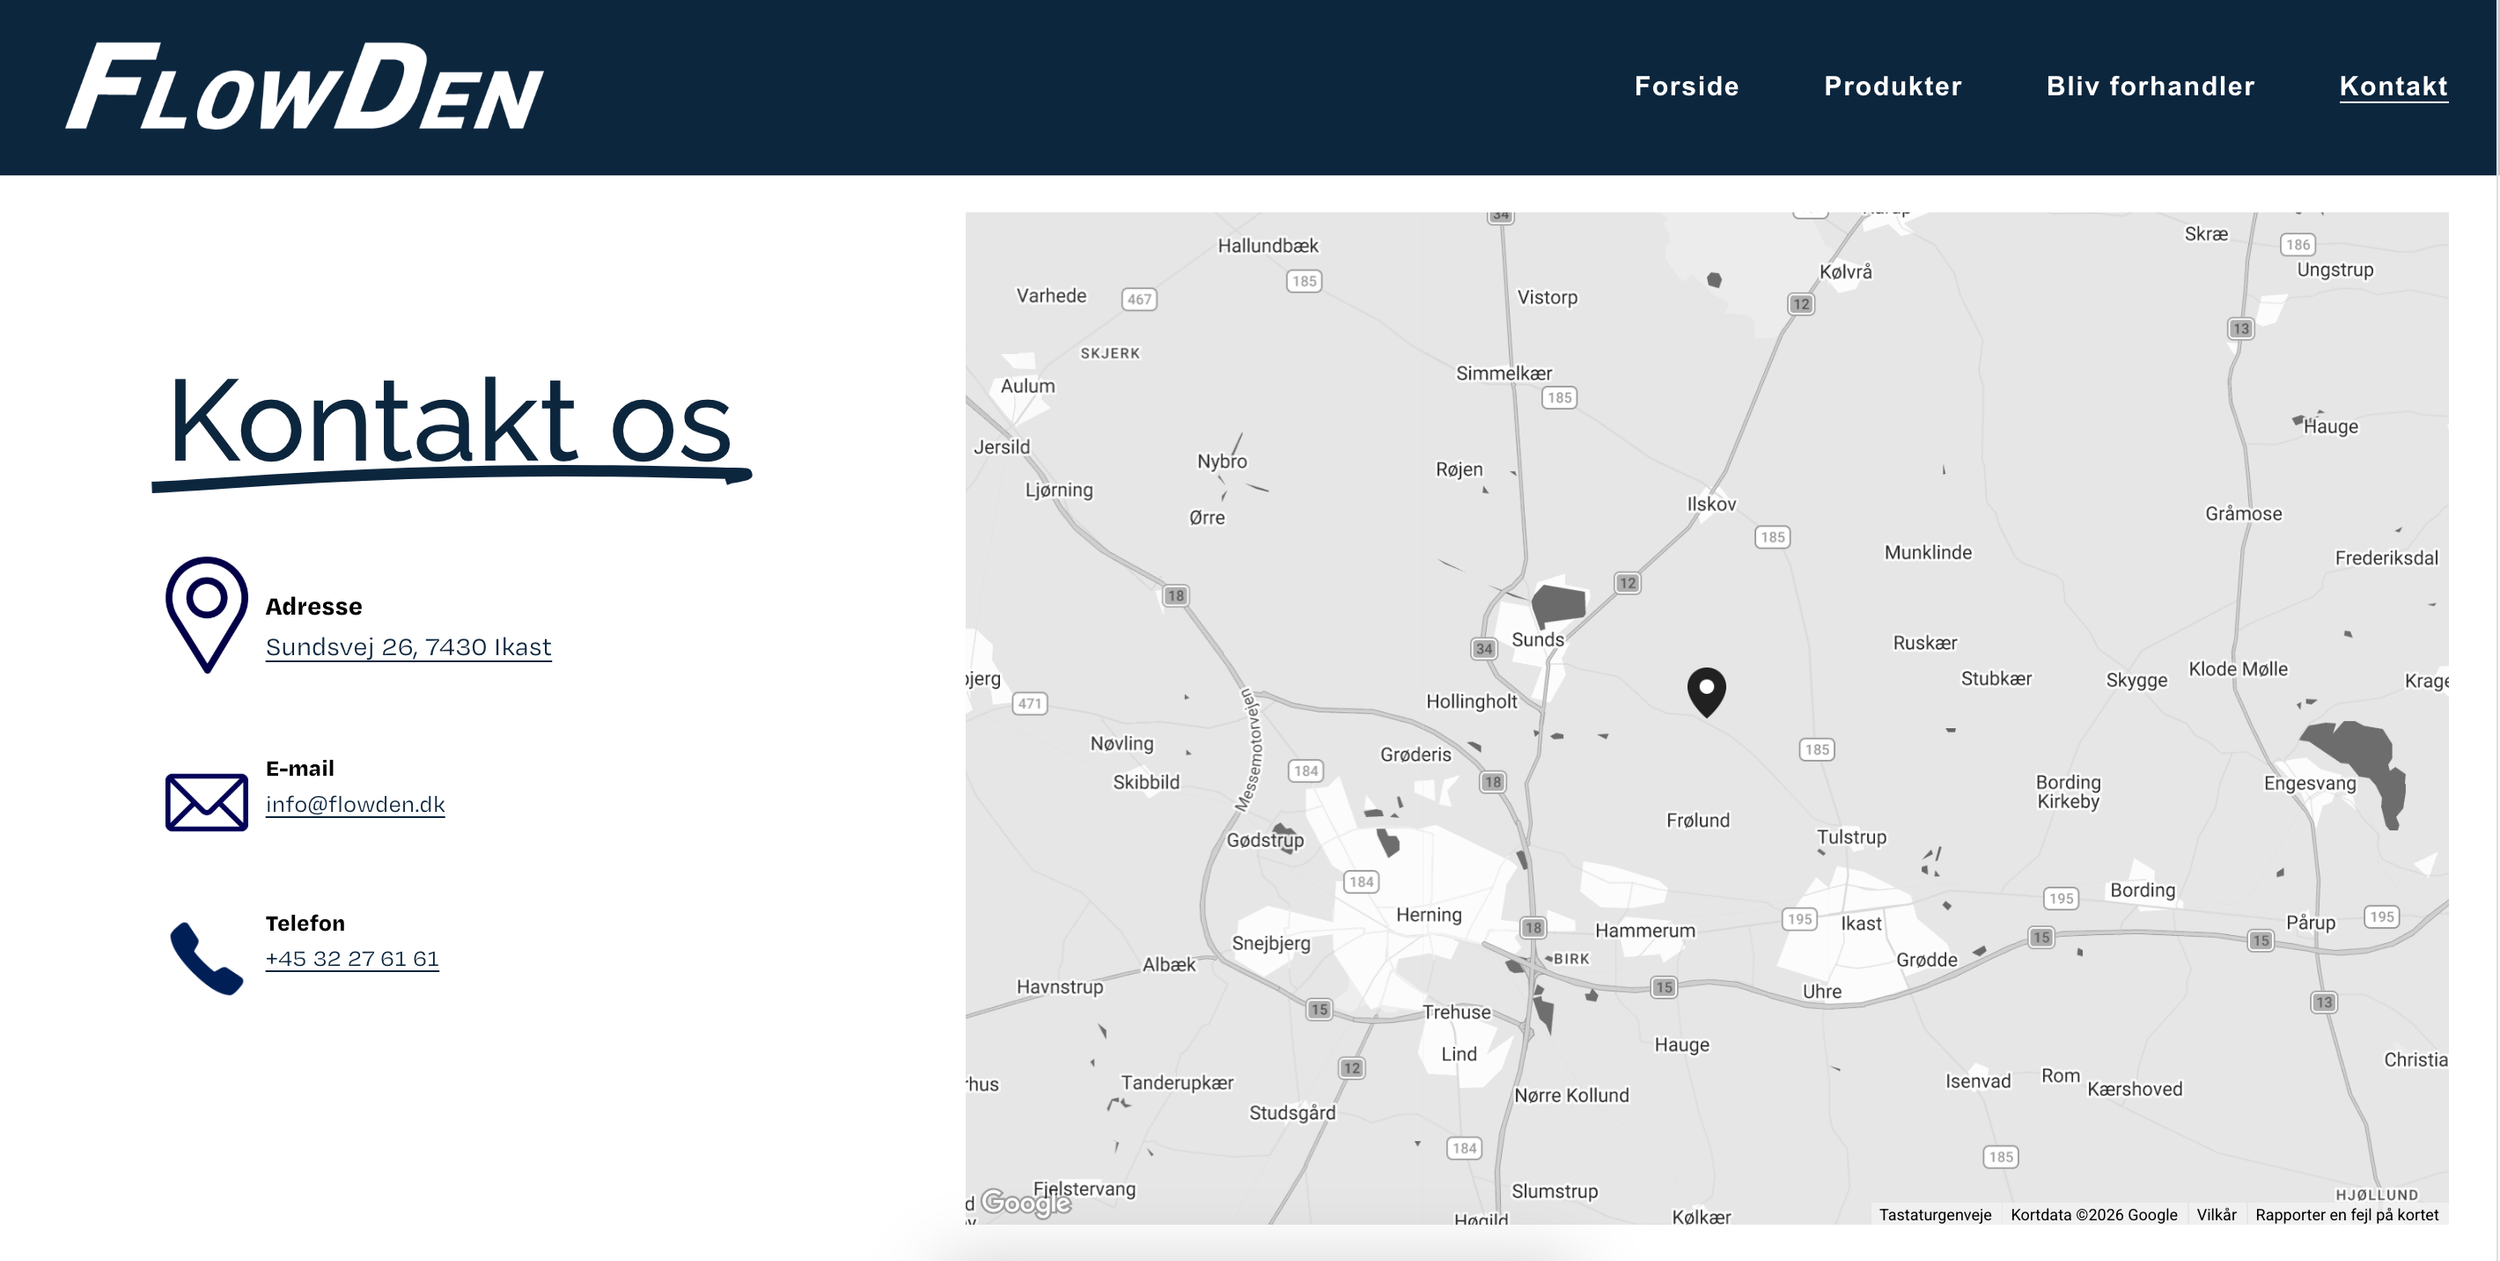Screen dimensions: 2500x1261
Task: Click the address location pin icon
Action: [x=206, y=614]
